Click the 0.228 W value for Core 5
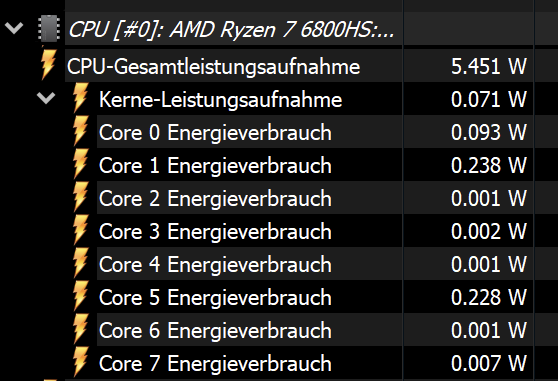The width and height of the screenshot is (558, 381). tap(489, 297)
